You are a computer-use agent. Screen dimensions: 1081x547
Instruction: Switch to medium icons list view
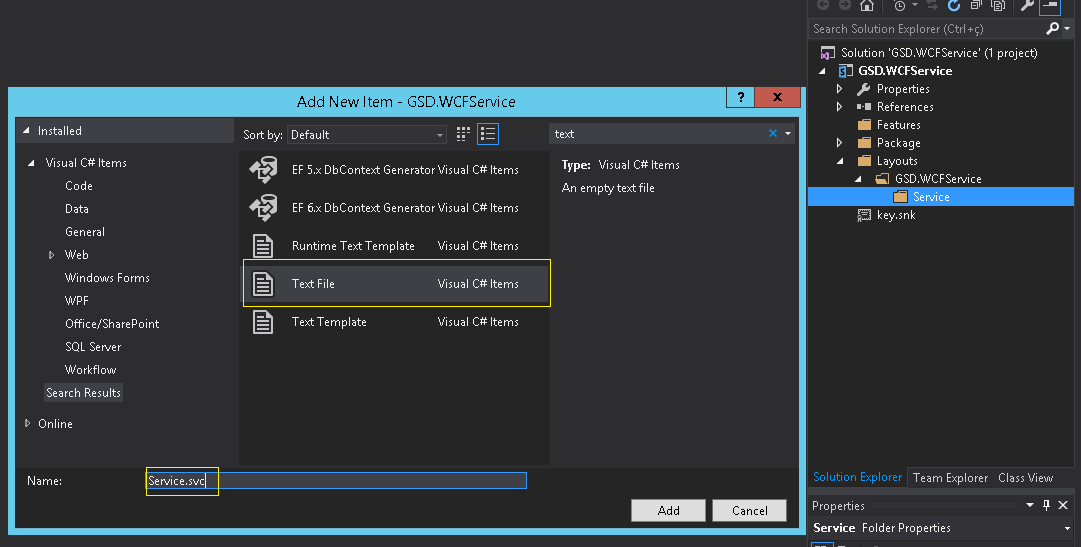[488, 134]
